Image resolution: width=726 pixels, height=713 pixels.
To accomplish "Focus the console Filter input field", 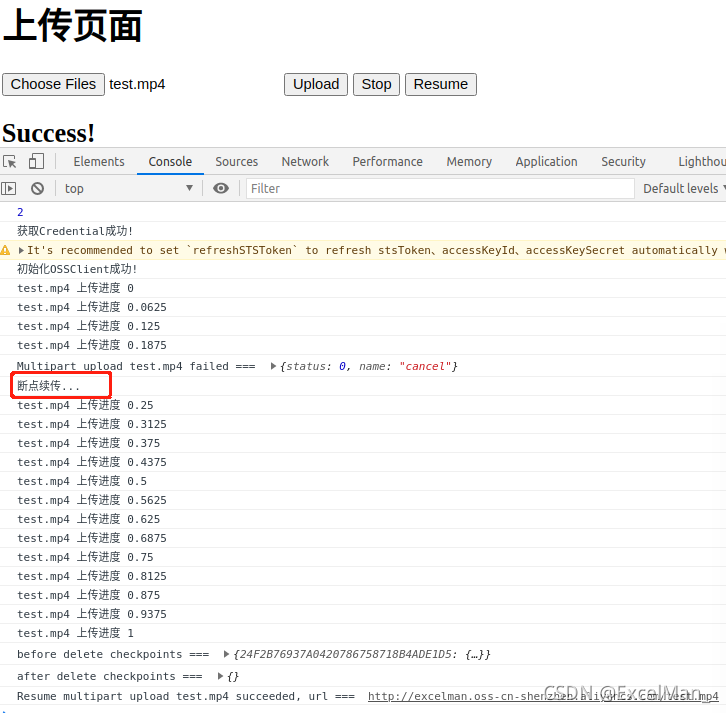I will click(440, 188).
